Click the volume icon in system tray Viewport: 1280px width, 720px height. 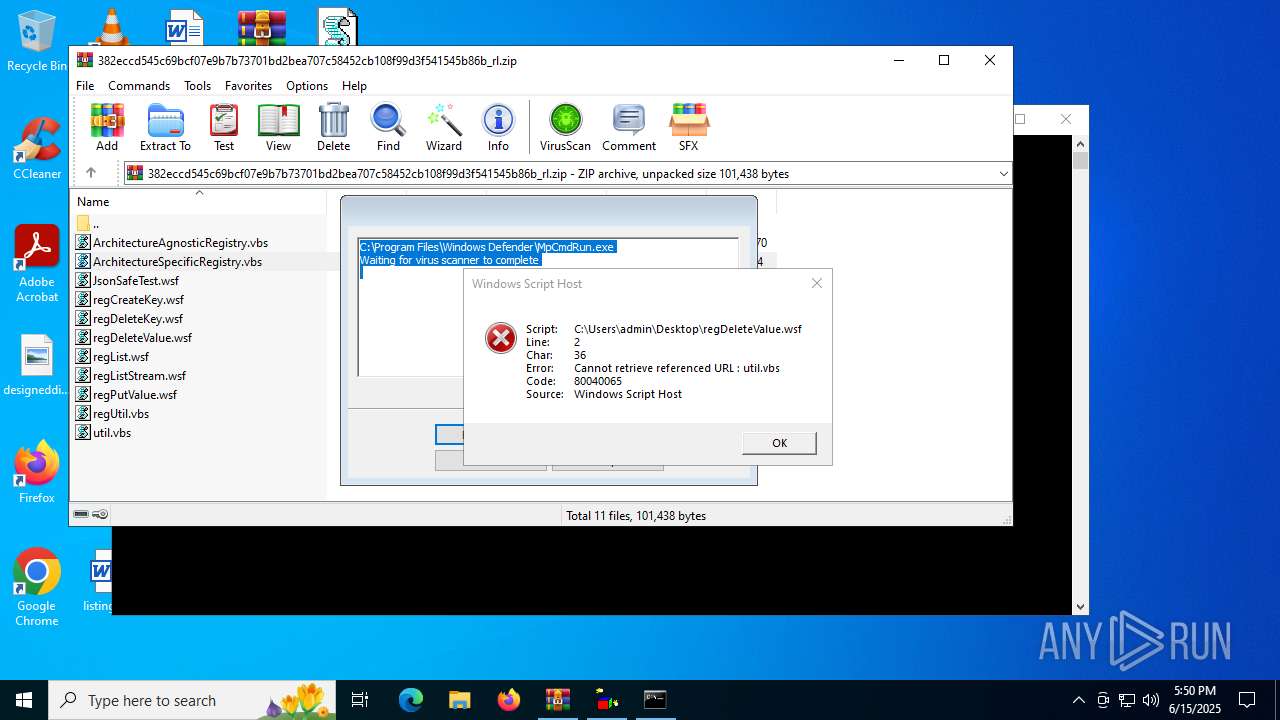point(1150,700)
